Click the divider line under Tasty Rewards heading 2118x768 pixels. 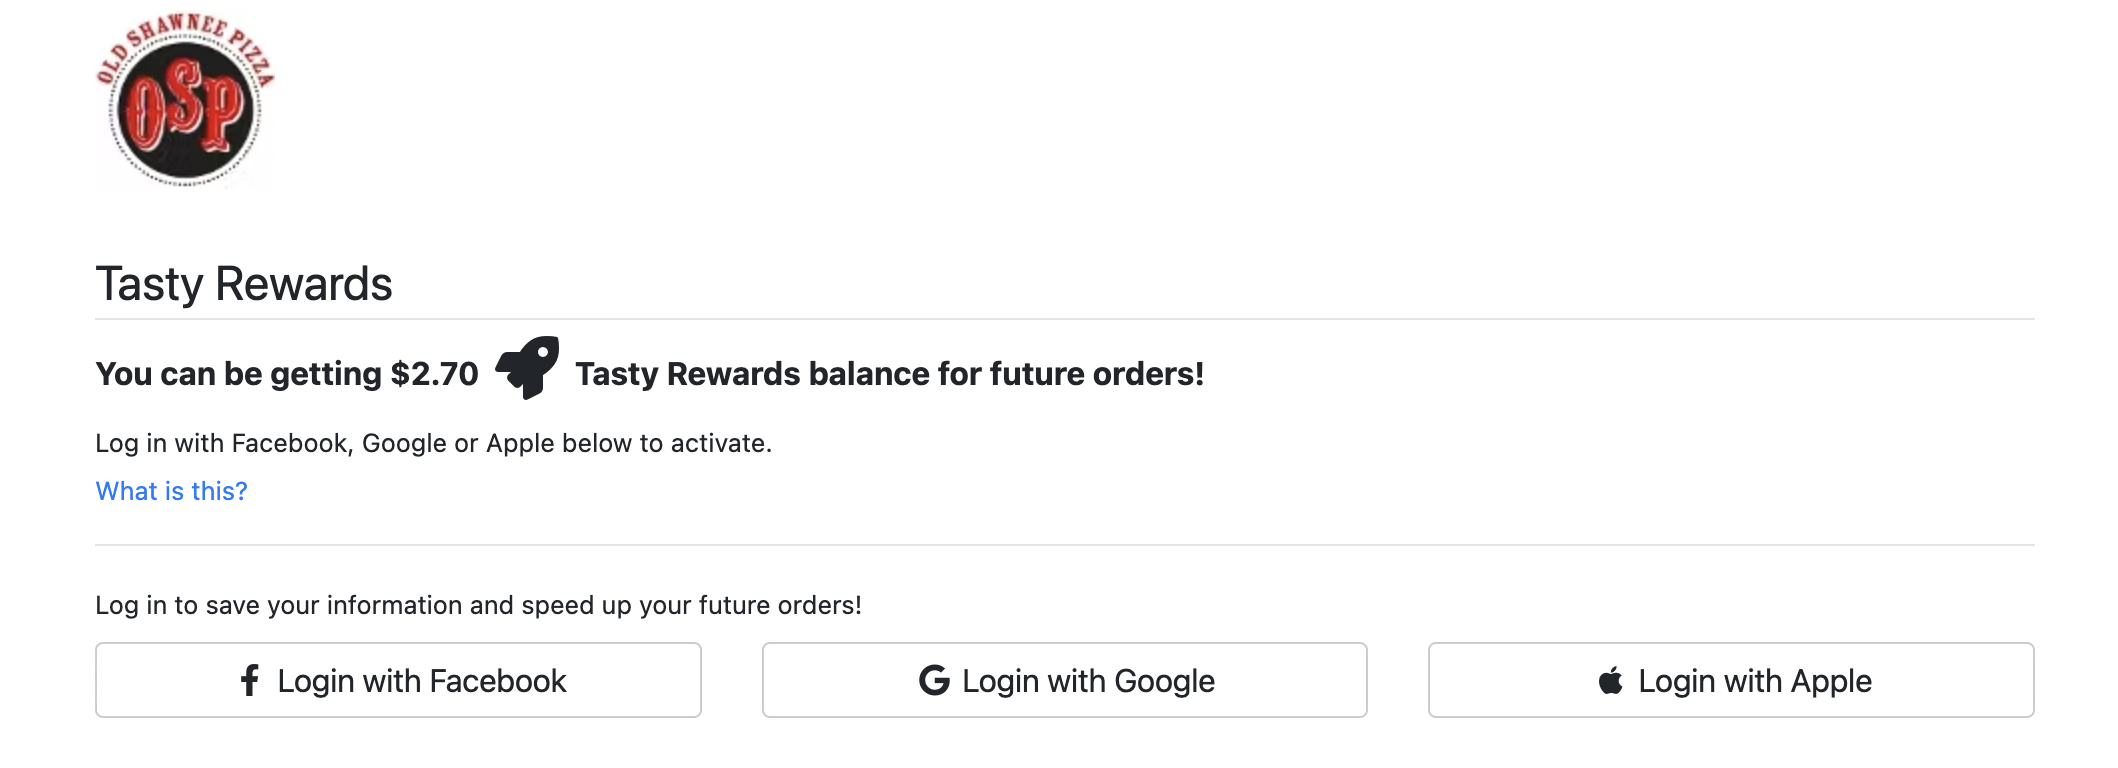click(x=1065, y=319)
